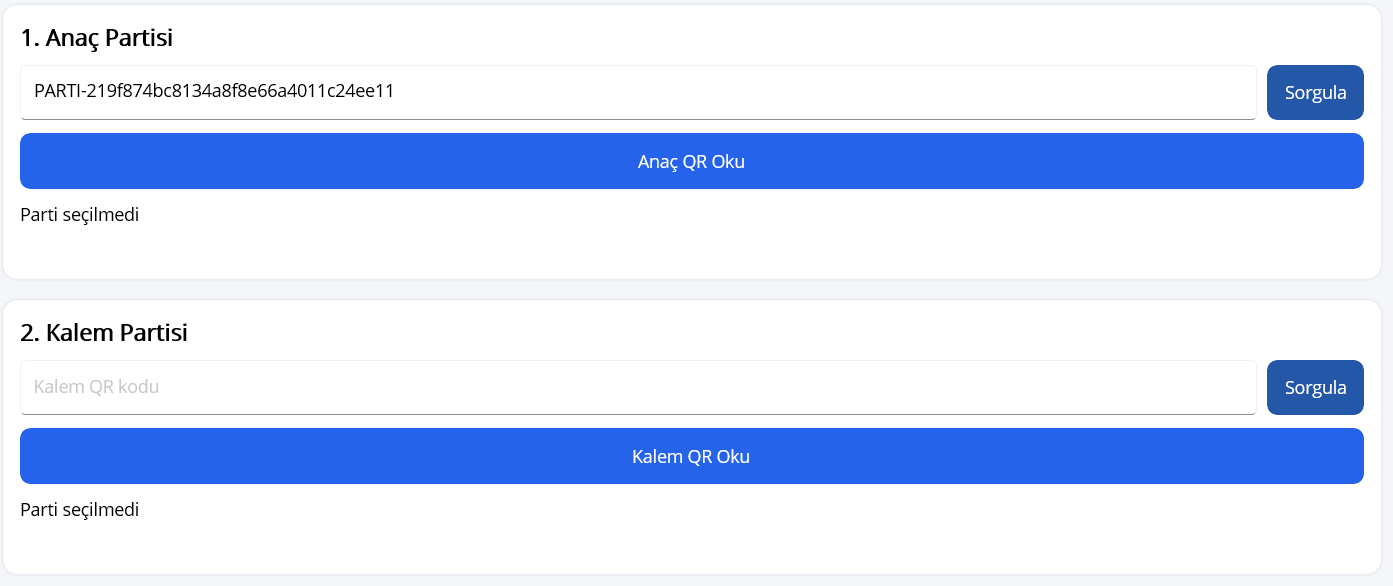Select the '2. Kalem Partisi' heading

pyautogui.click(x=104, y=333)
